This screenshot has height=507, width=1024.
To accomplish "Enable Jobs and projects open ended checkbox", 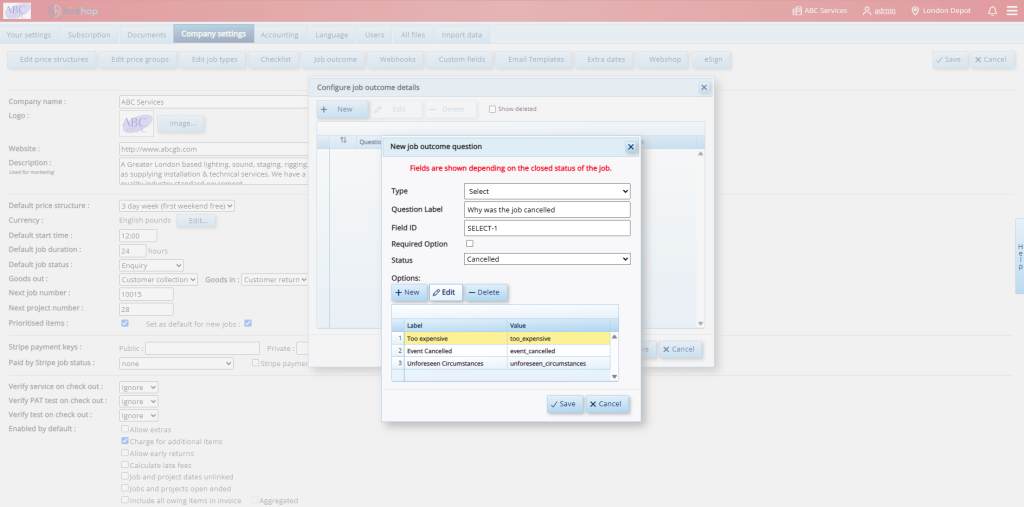I will click(125, 488).
